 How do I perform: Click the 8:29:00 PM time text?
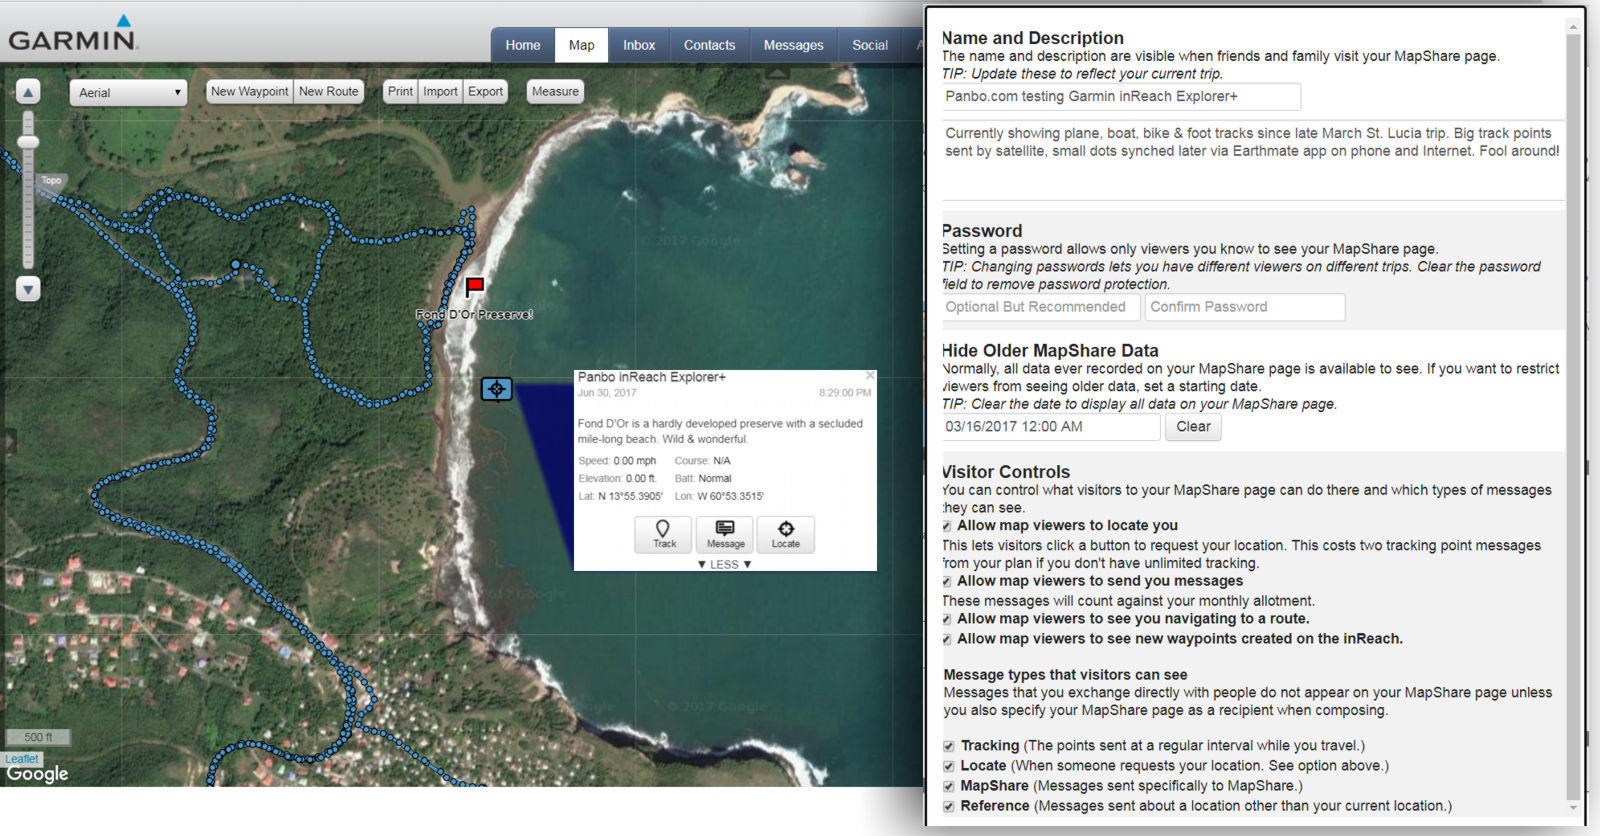[845, 393]
